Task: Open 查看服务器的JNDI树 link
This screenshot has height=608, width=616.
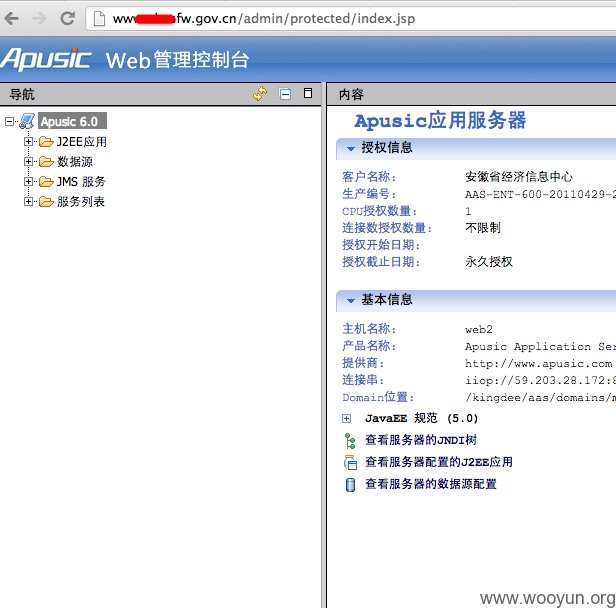Action: [421, 440]
